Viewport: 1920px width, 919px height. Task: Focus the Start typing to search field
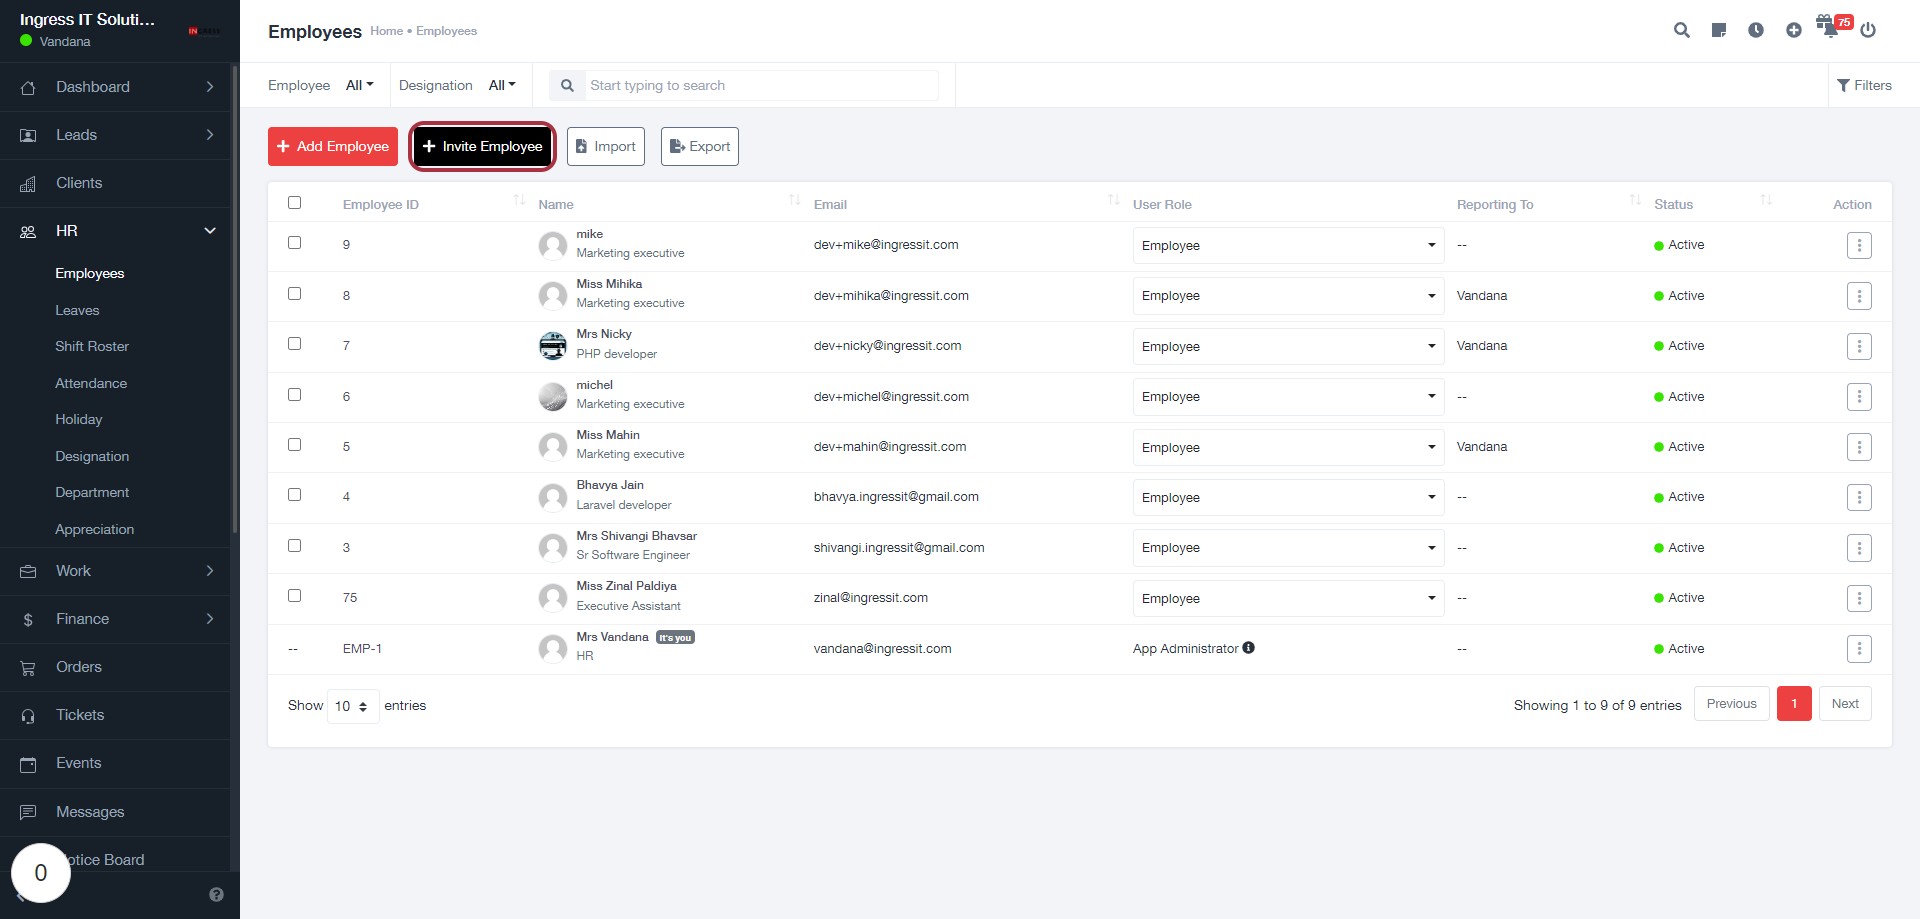762,85
